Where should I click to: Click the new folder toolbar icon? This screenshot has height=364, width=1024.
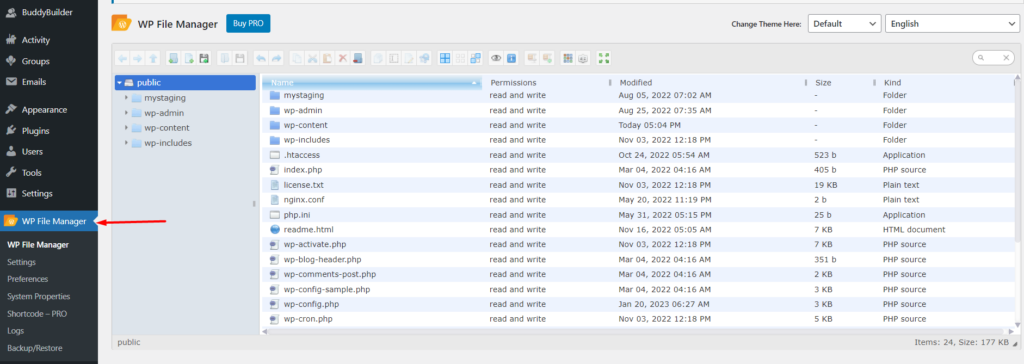click(173, 58)
